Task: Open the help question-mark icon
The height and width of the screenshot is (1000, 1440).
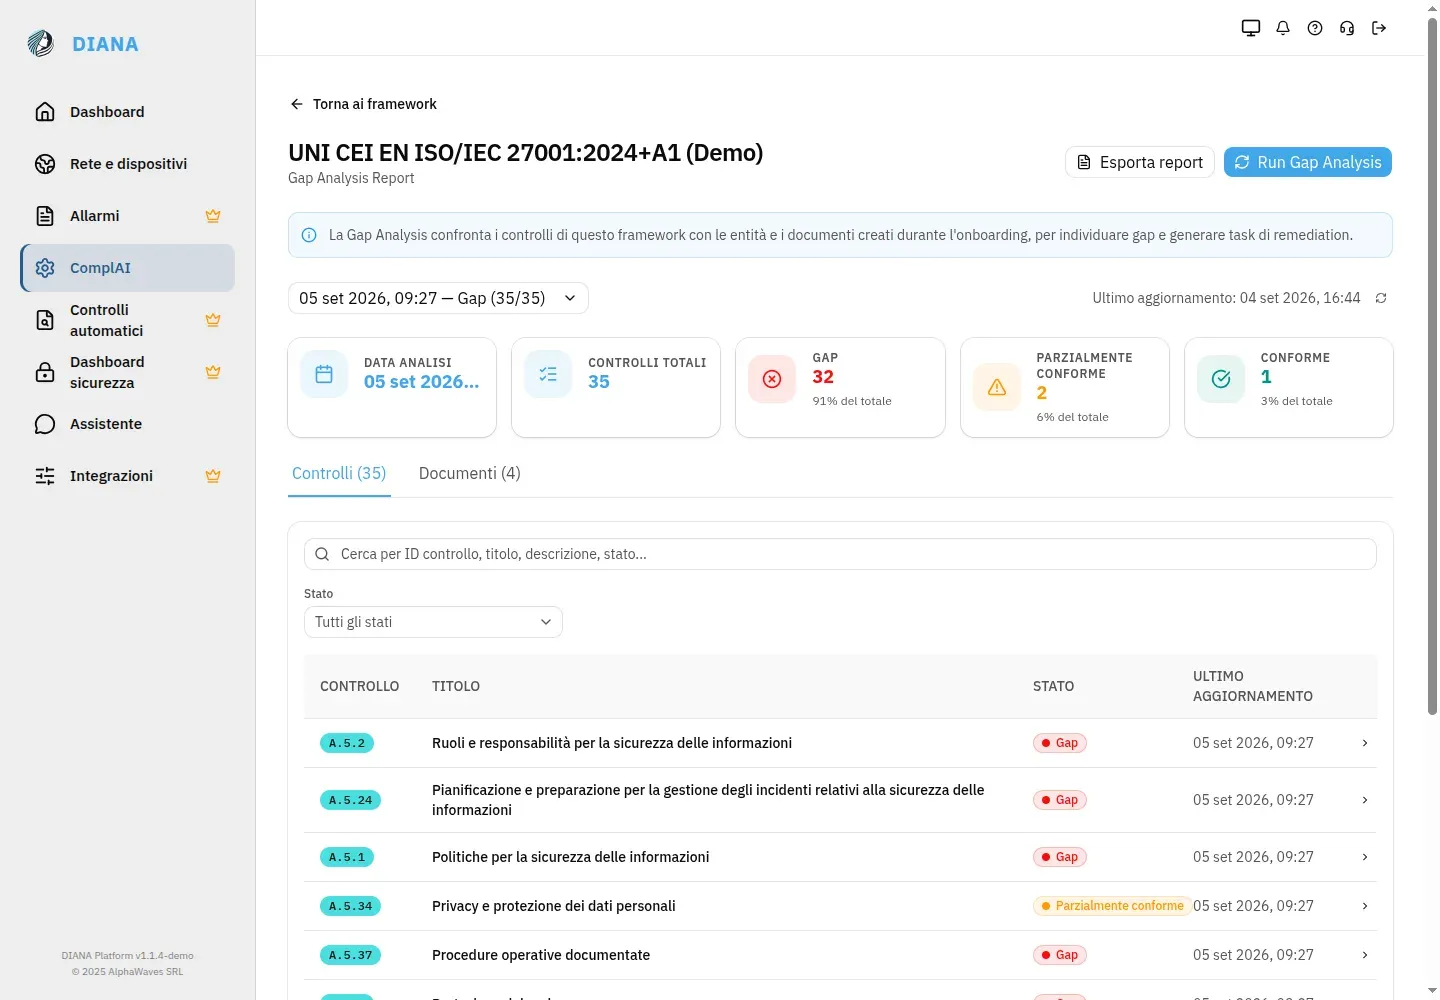Action: [1315, 28]
